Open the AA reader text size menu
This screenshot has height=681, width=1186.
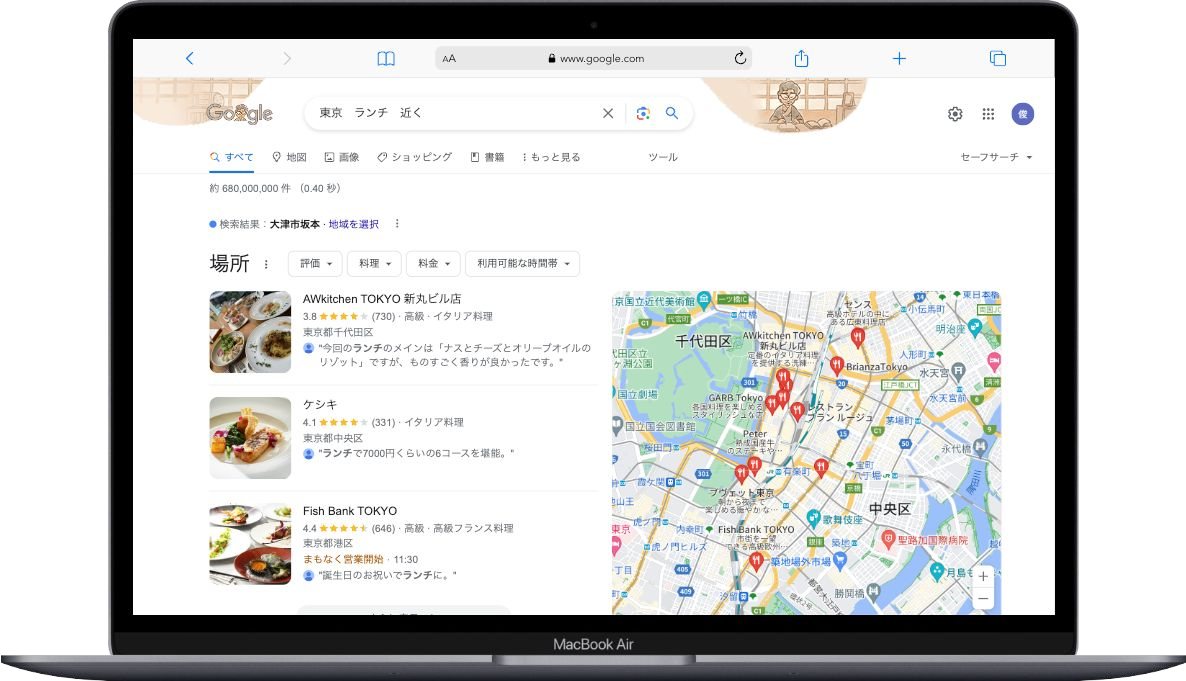pos(449,58)
